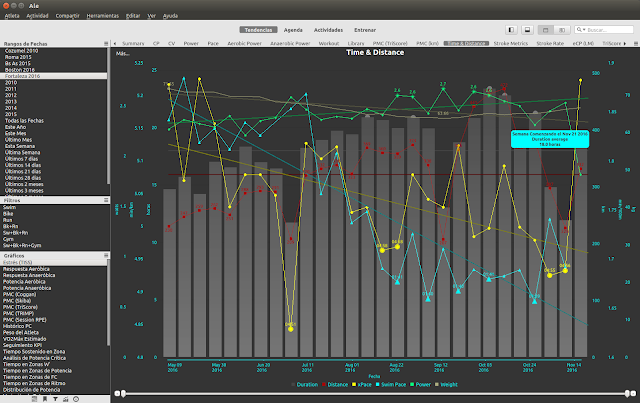Toggle the Weight series in legend

pos(447,385)
